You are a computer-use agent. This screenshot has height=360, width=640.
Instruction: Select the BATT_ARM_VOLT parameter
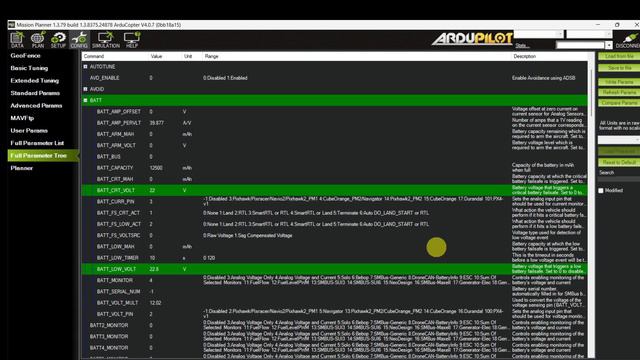tap(116, 145)
